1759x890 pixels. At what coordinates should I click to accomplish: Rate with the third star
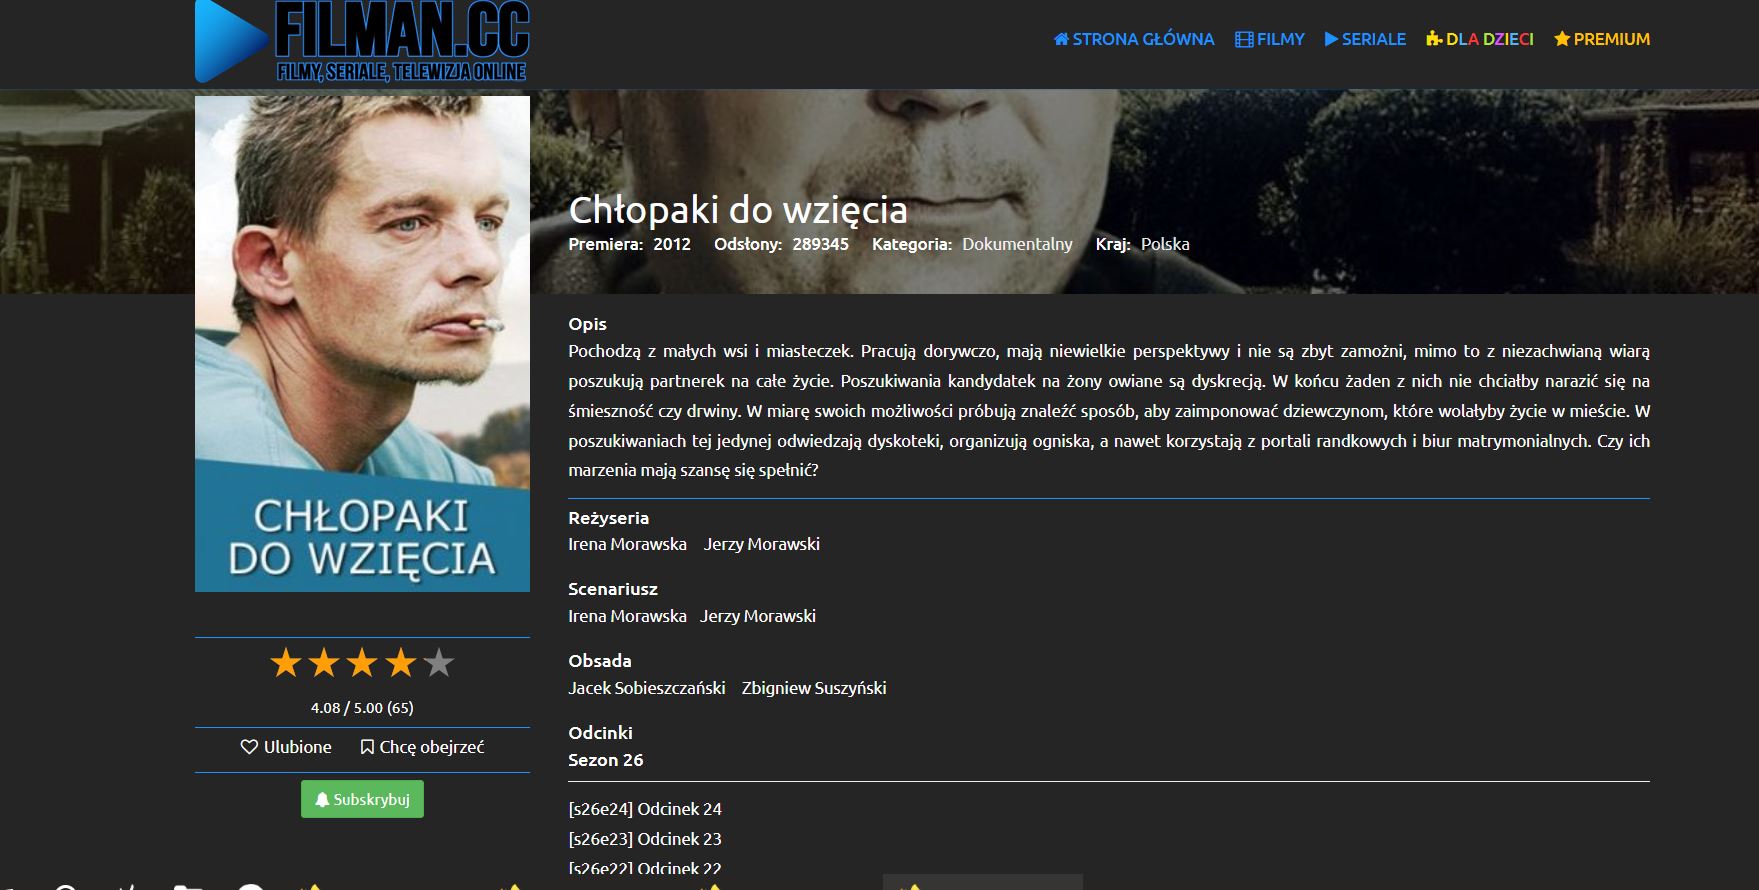pos(362,662)
